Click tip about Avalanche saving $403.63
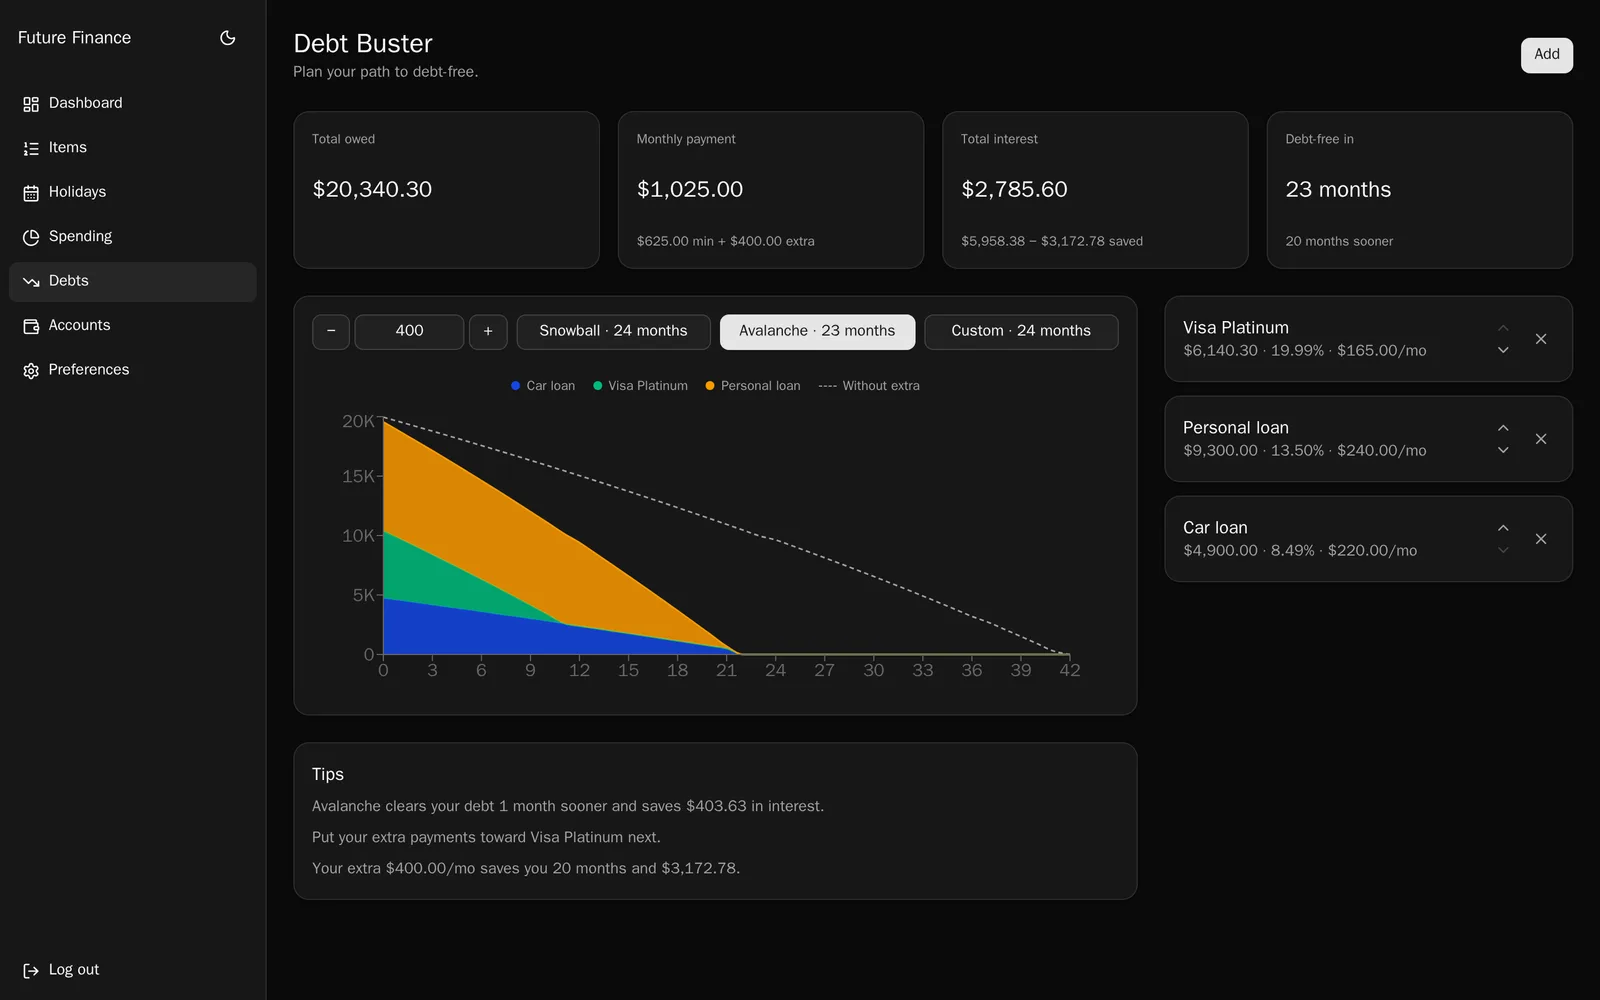 pos(568,807)
